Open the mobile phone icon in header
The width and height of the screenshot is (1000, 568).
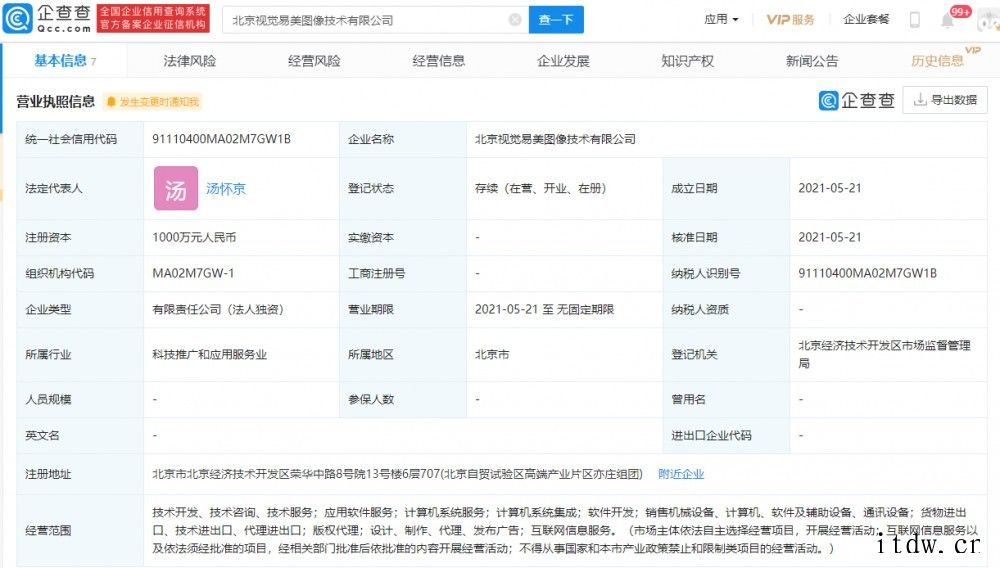(x=915, y=20)
